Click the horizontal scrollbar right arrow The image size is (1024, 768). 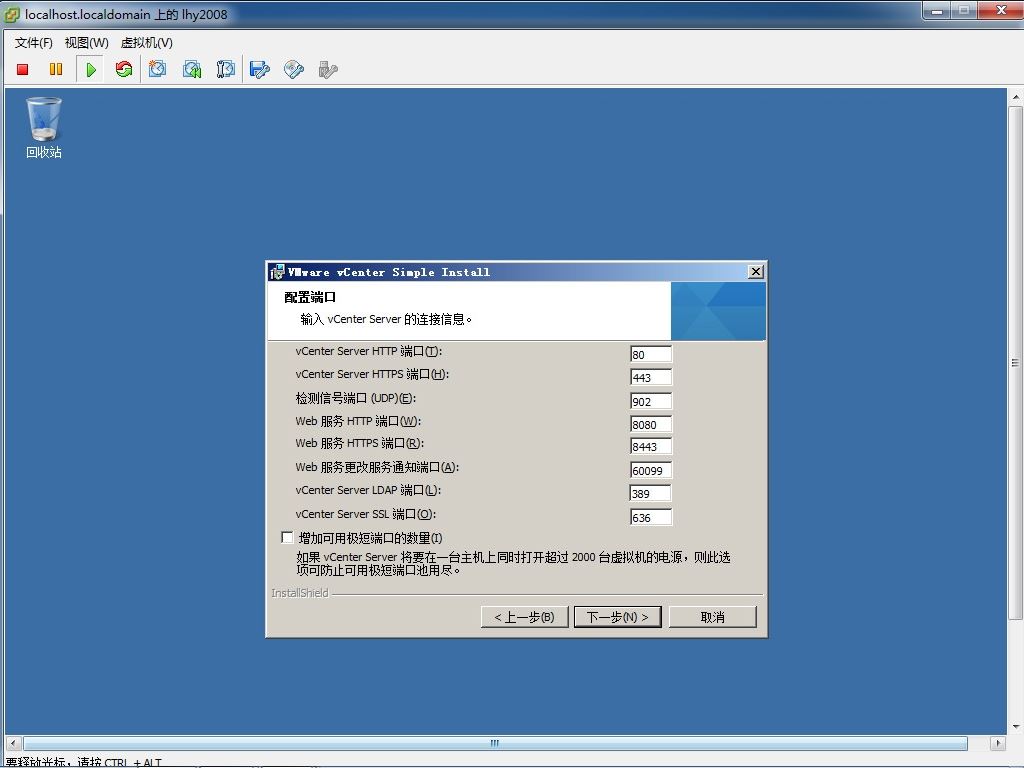(x=997, y=743)
